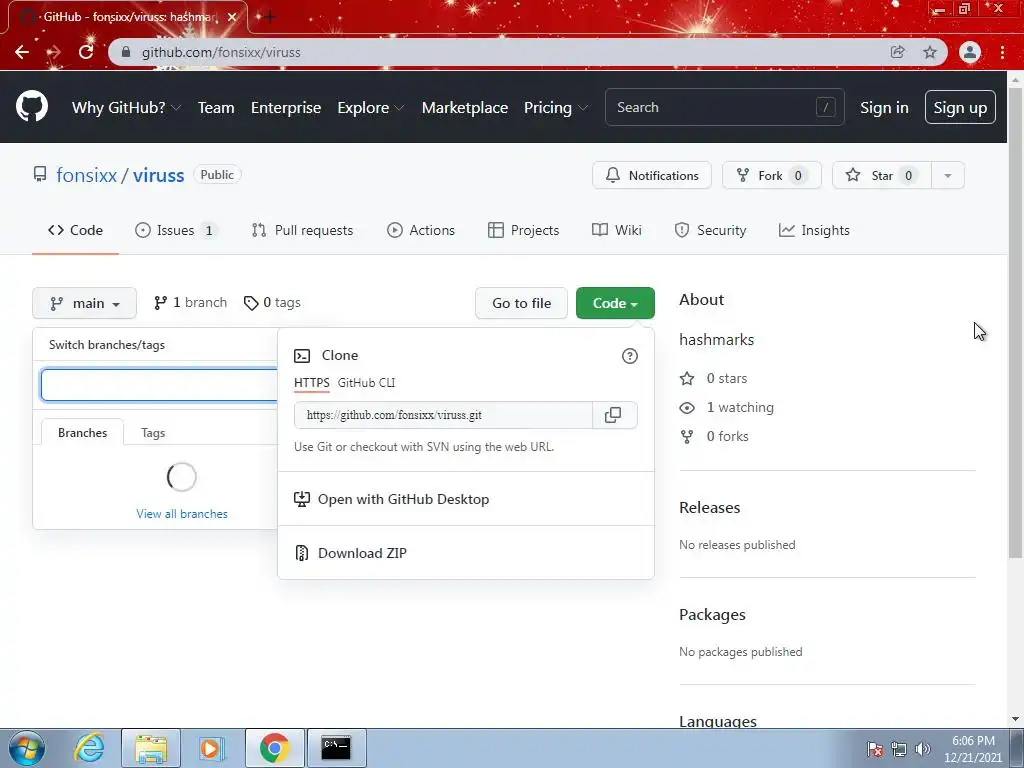Open the main branch dropdown
This screenshot has width=1024, height=768.
tap(84, 303)
